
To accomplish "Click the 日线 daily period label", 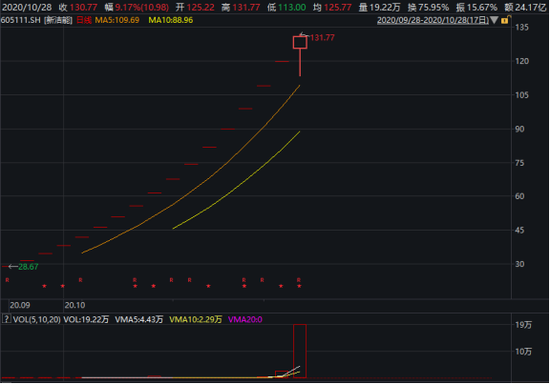I will point(84,20).
